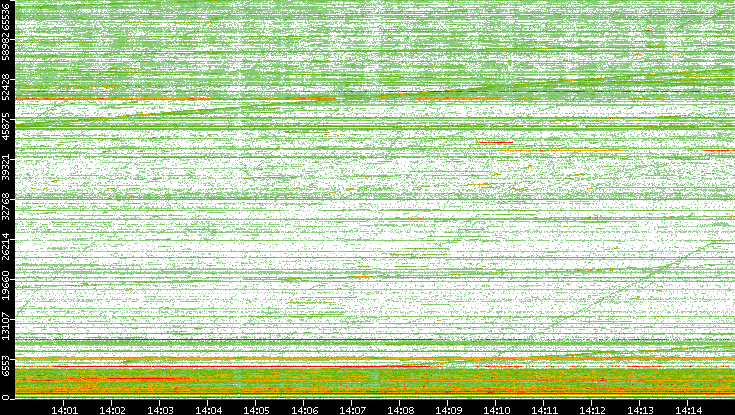Click the 14:02 time axis label
This screenshot has height=415, width=735.
tap(112, 410)
